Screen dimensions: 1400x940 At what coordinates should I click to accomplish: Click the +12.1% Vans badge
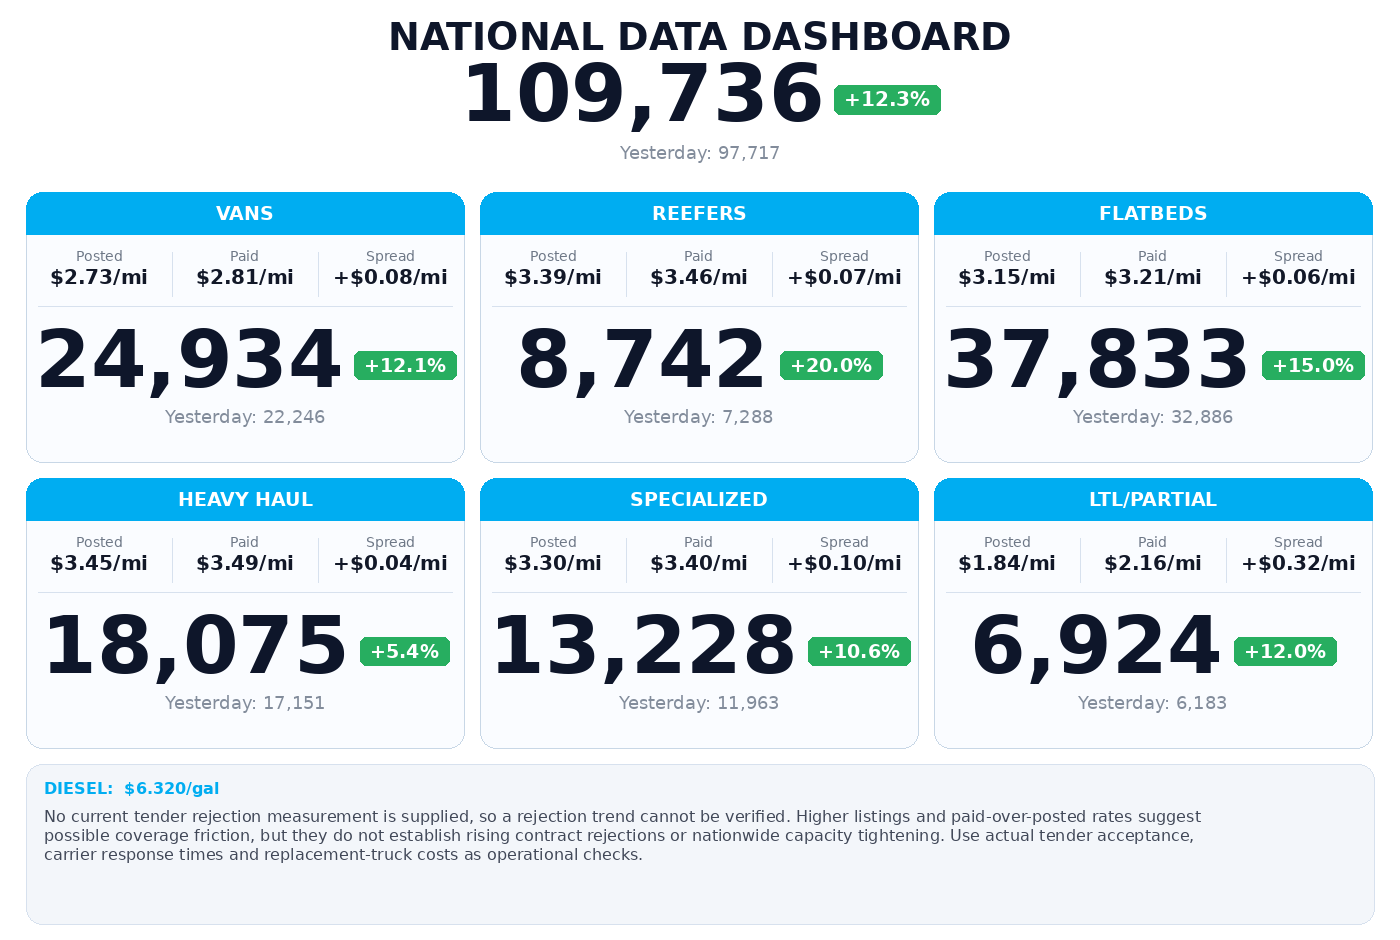pos(405,366)
